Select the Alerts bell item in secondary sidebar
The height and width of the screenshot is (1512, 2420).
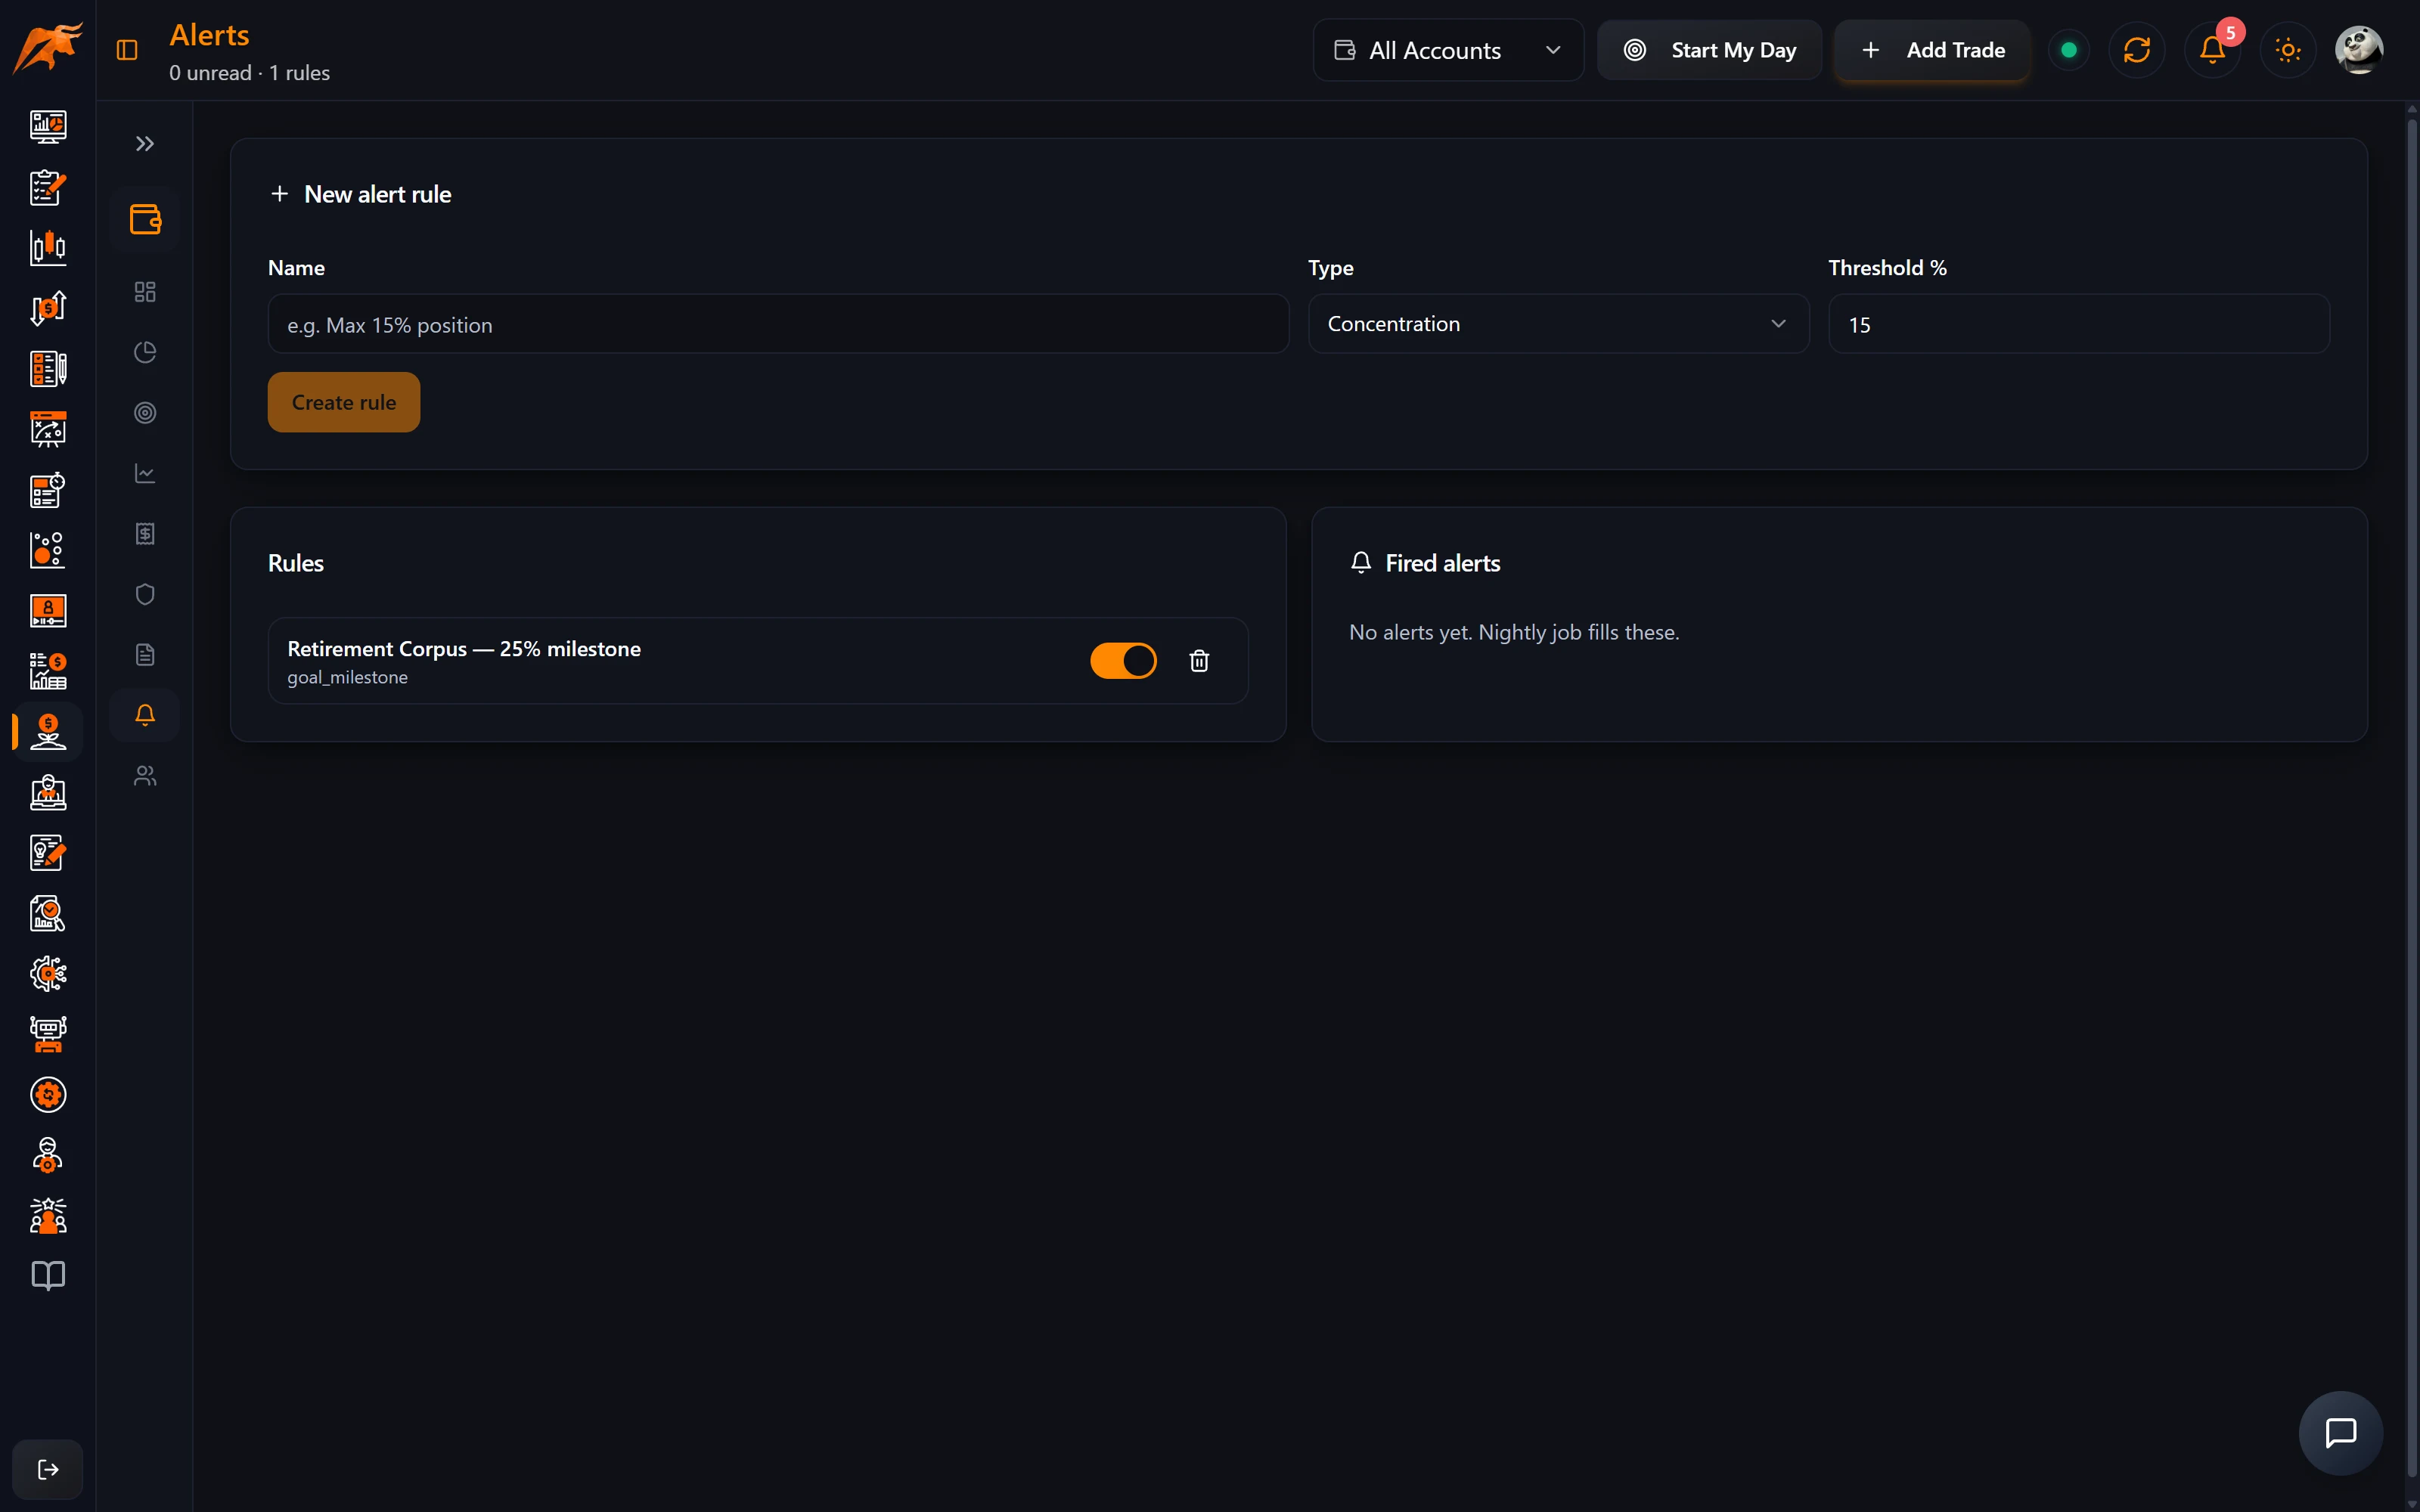(x=145, y=715)
